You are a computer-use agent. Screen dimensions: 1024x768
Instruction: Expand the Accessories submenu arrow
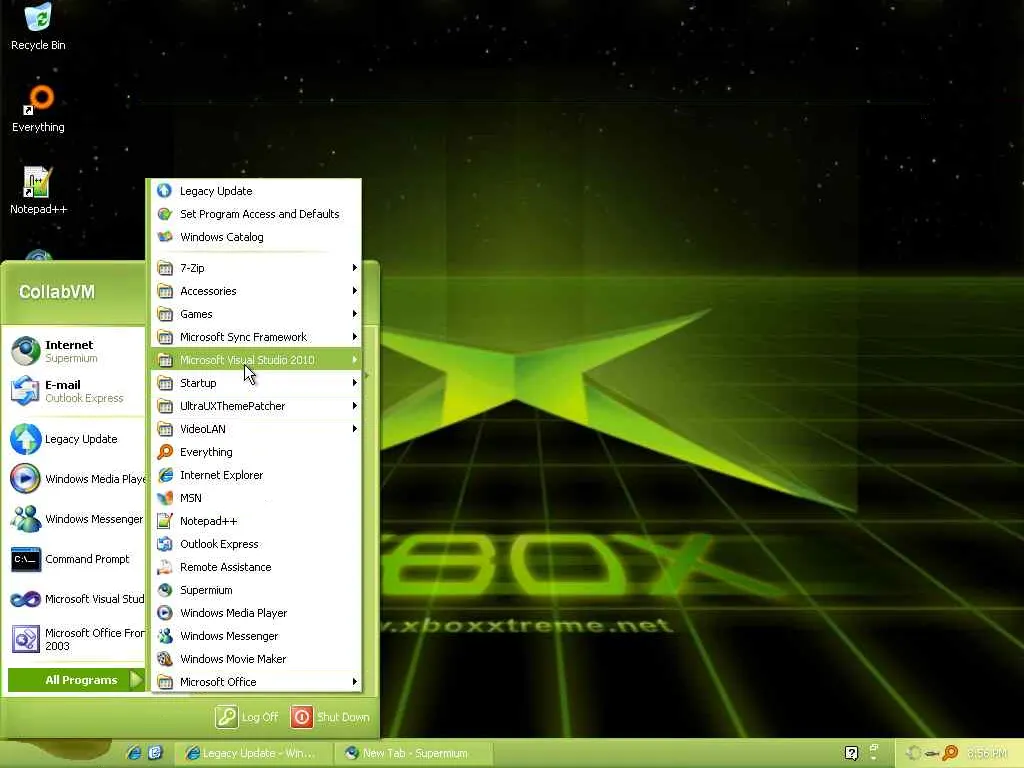pyautogui.click(x=355, y=291)
